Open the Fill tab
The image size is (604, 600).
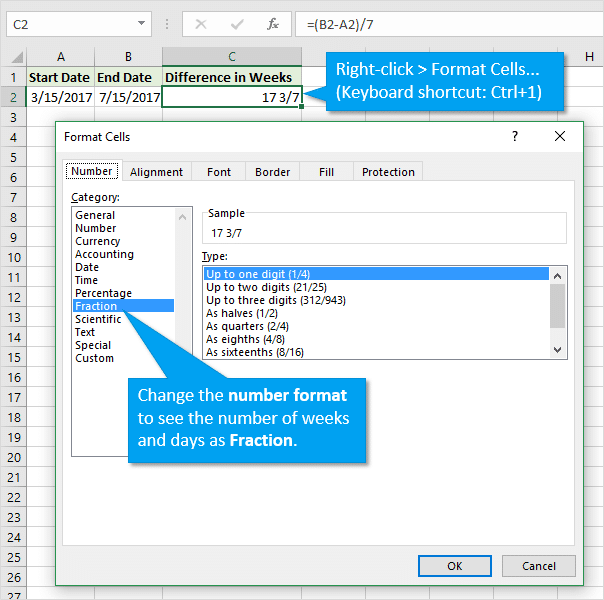326,172
